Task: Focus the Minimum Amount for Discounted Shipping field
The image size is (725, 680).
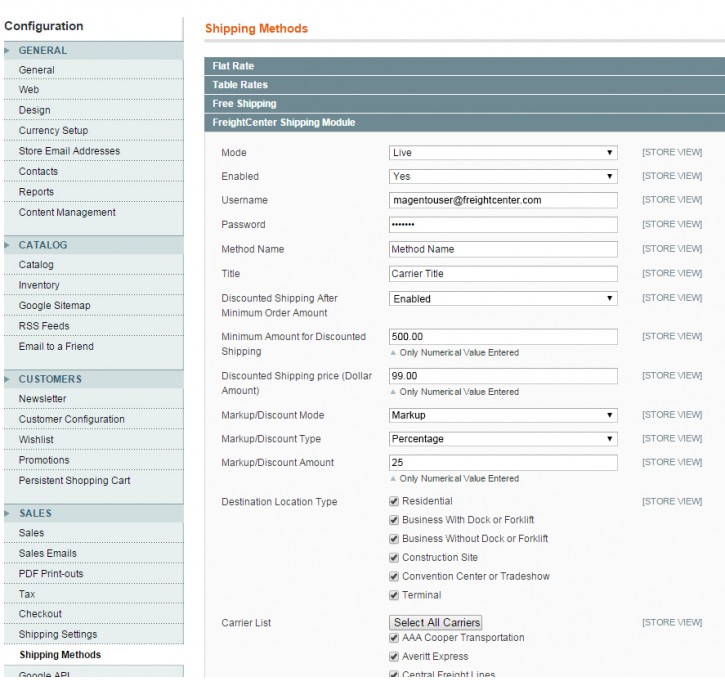Action: [503, 337]
